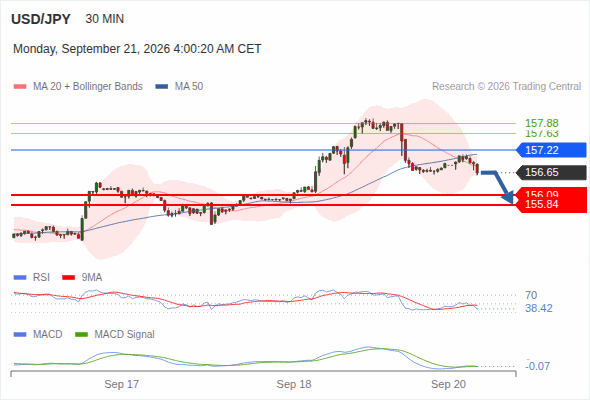Image resolution: width=590 pixels, height=400 pixels.
Task: Click the Sep 20 date axis label
Action: point(449,384)
